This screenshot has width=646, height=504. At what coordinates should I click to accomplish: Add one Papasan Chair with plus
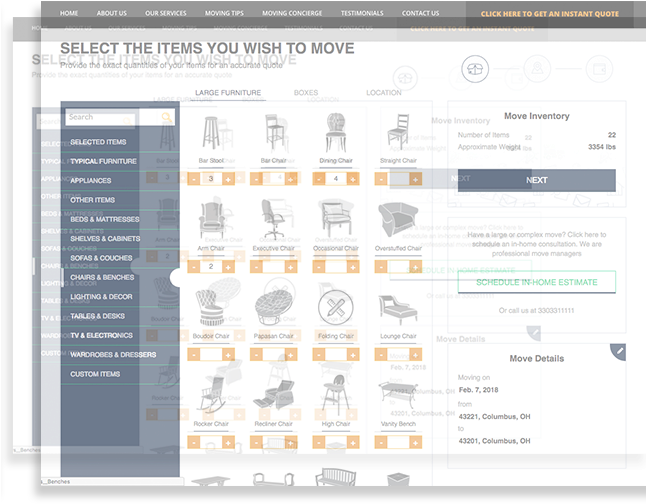290,354
